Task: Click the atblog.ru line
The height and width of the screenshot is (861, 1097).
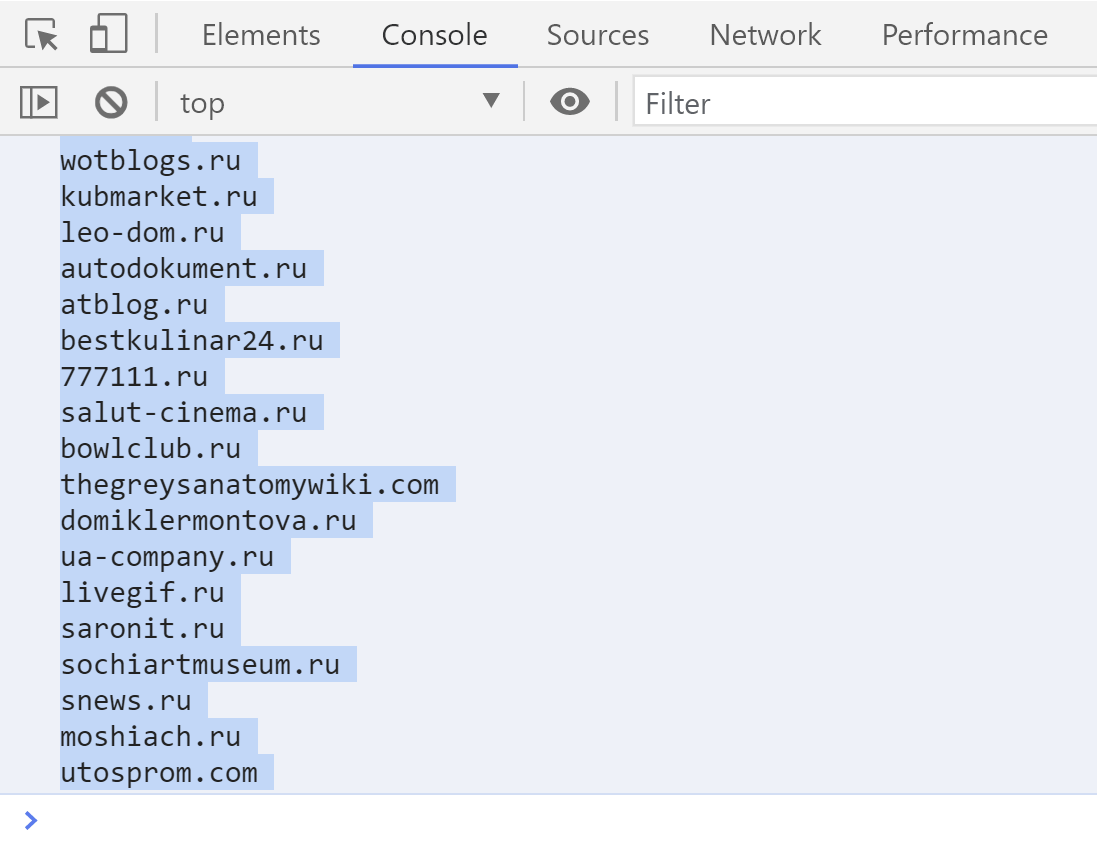Action: 134,305
